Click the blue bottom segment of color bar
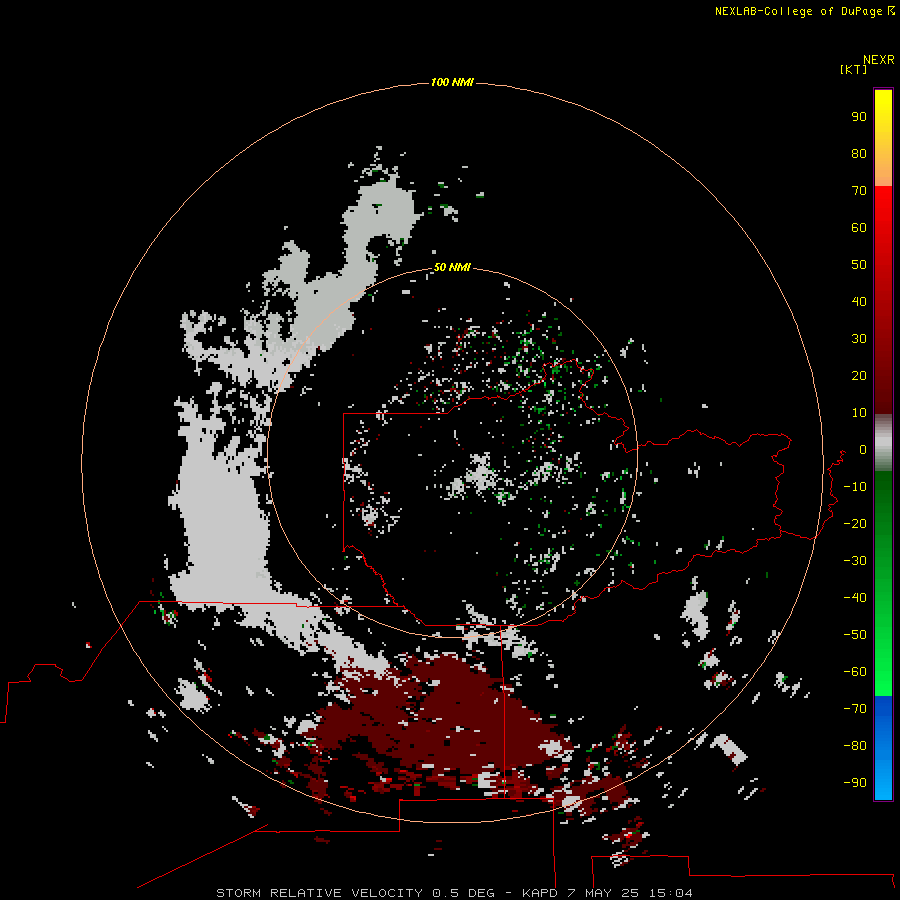Viewport: 900px width, 900px height. (883, 748)
